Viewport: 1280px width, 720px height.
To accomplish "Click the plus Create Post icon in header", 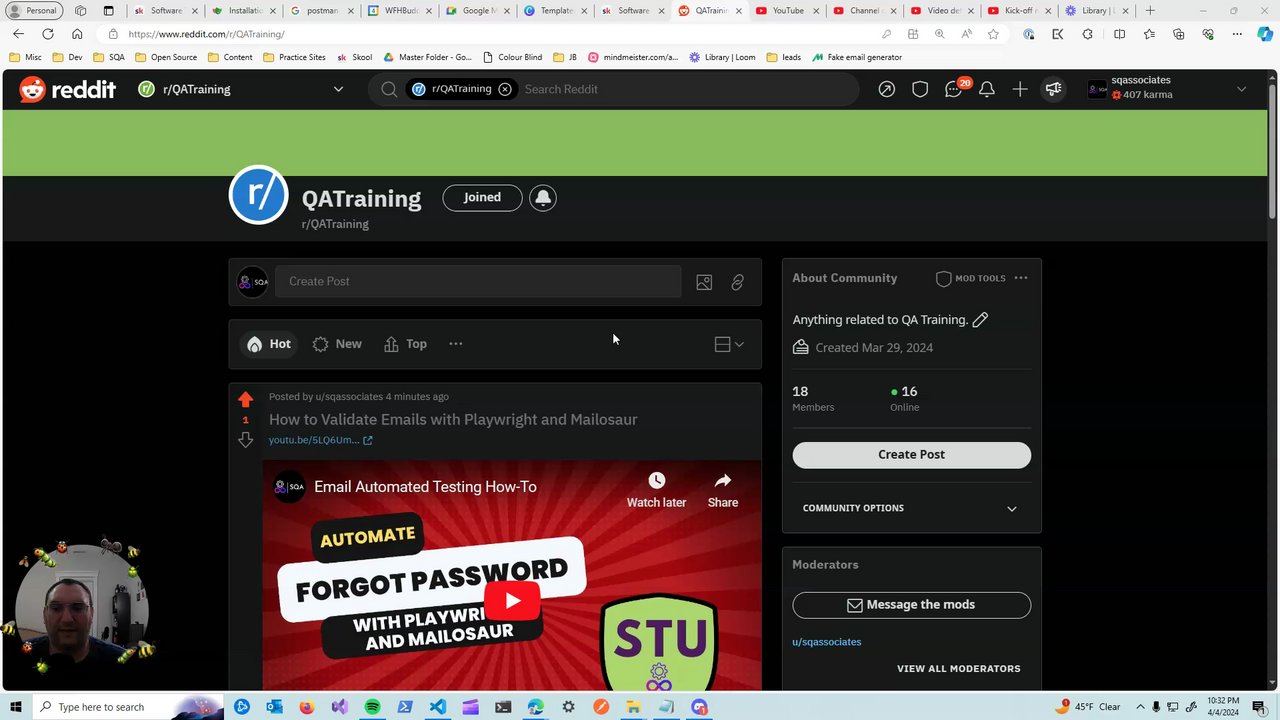I will tap(1019, 89).
